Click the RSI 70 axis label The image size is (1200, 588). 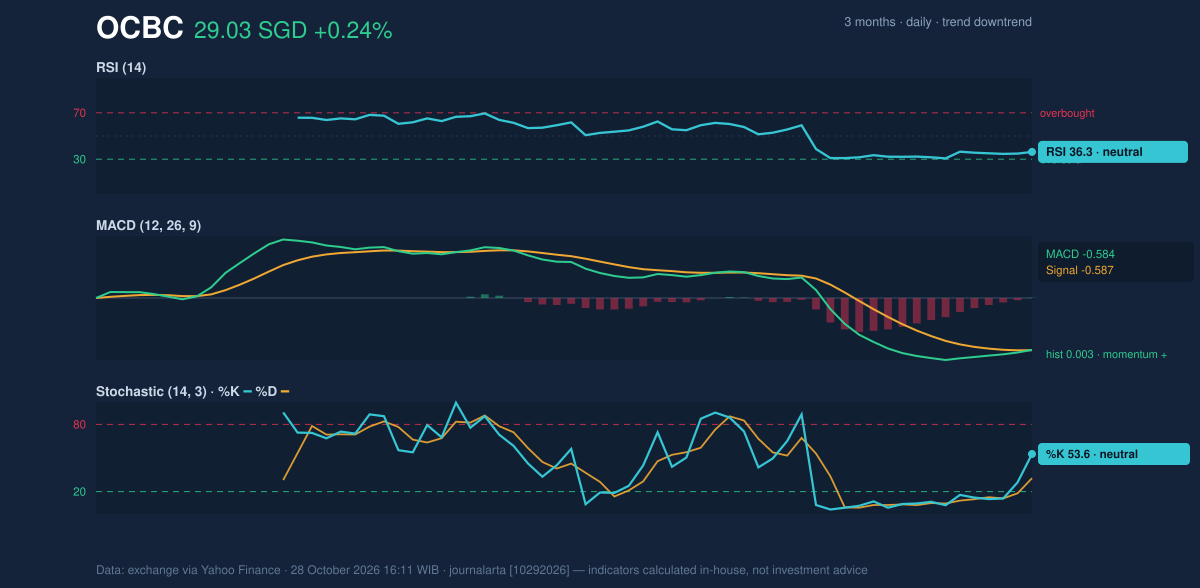[79, 113]
